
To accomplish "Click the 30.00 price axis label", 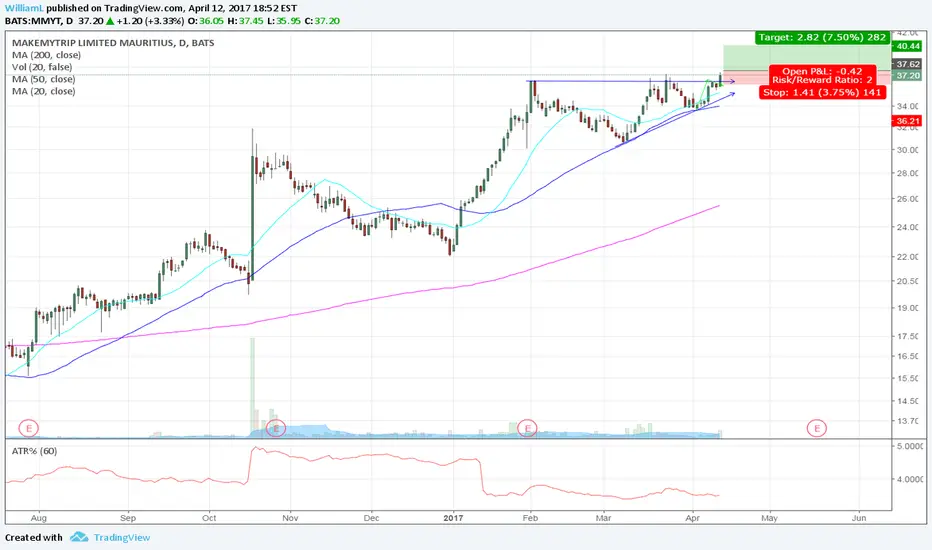I will point(908,150).
